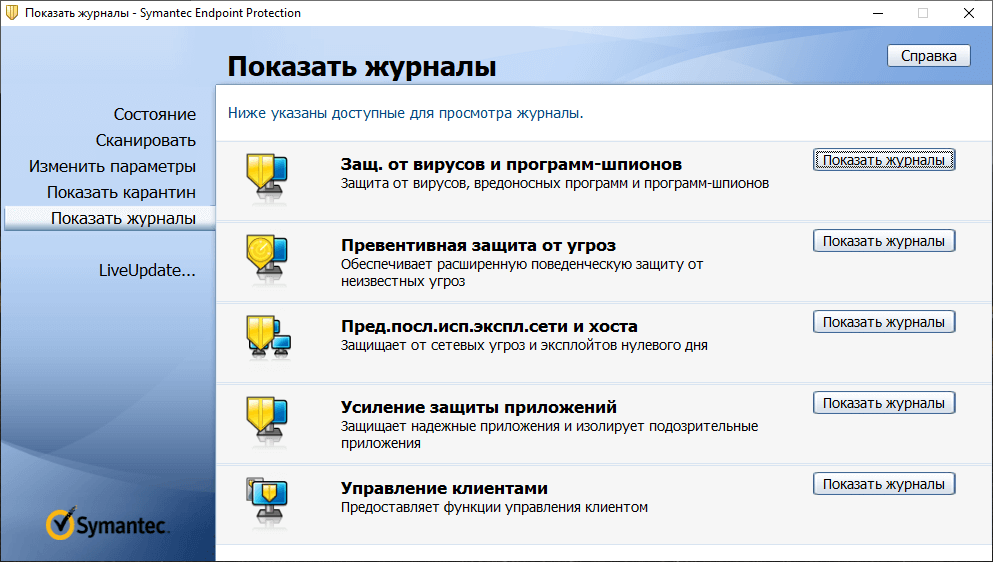993x562 pixels.
Task: Click description about поведенческую защиту от неизвестных угроз
Action: tap(522, 272)
